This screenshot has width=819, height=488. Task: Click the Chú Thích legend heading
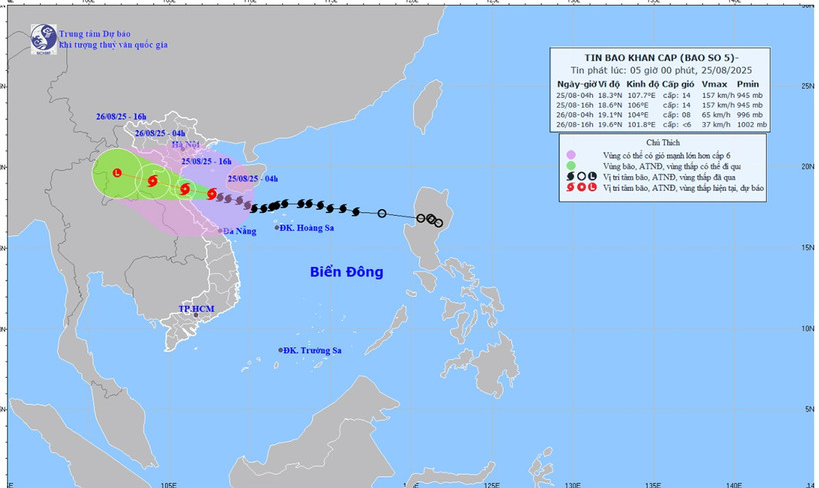click(x=663, y=142)
